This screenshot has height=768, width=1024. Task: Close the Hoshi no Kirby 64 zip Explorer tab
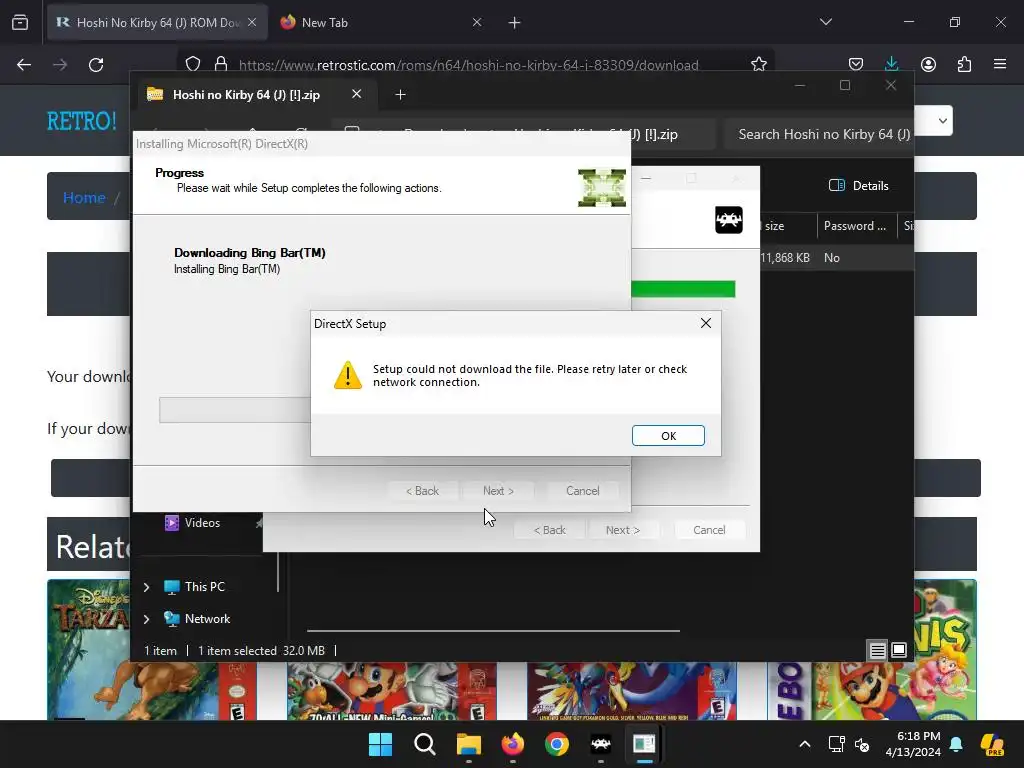point(357,94)
